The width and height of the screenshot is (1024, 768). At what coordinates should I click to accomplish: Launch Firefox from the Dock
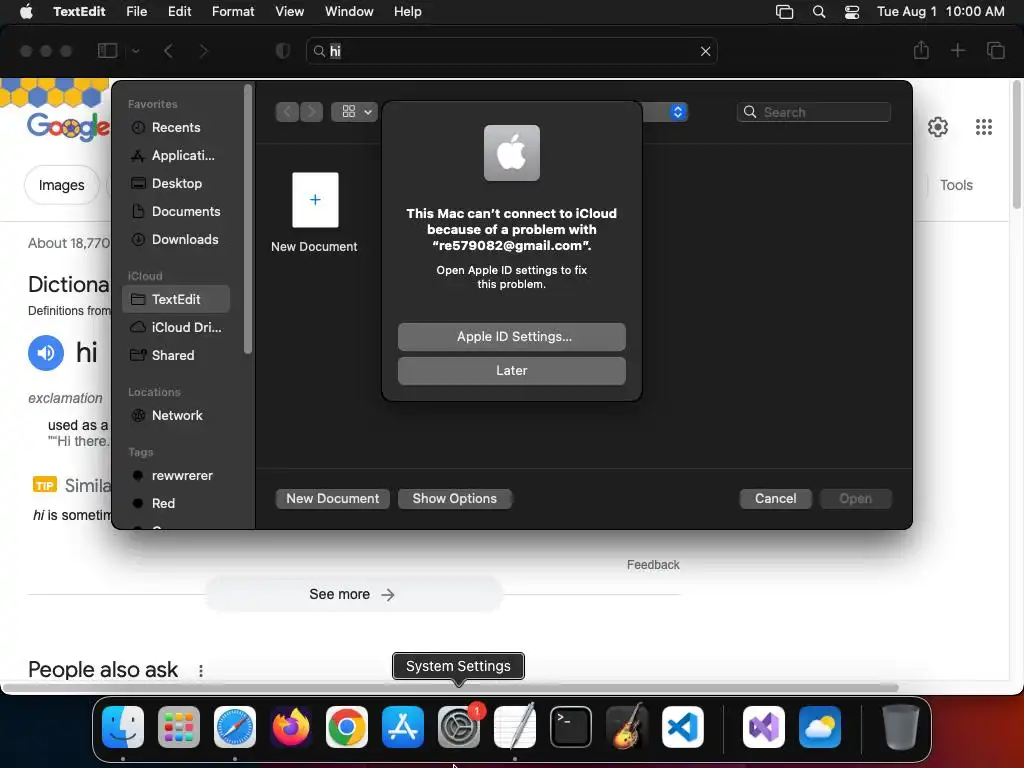coord(291,726)
